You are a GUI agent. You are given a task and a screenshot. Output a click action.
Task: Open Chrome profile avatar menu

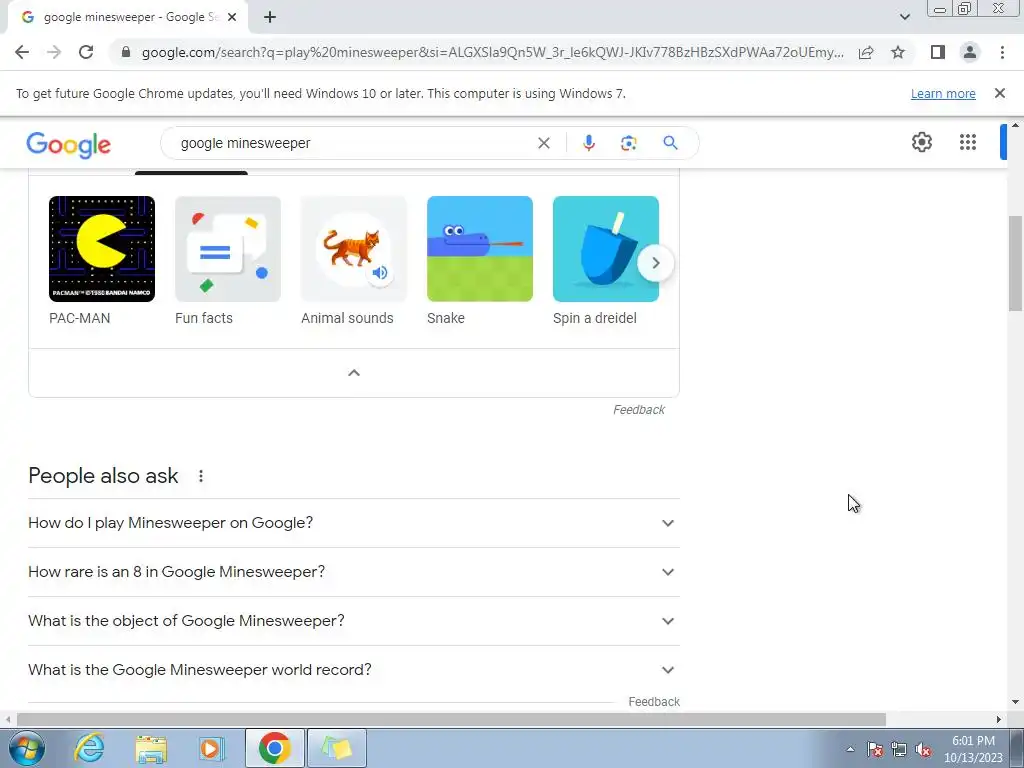tap(970, 52)
